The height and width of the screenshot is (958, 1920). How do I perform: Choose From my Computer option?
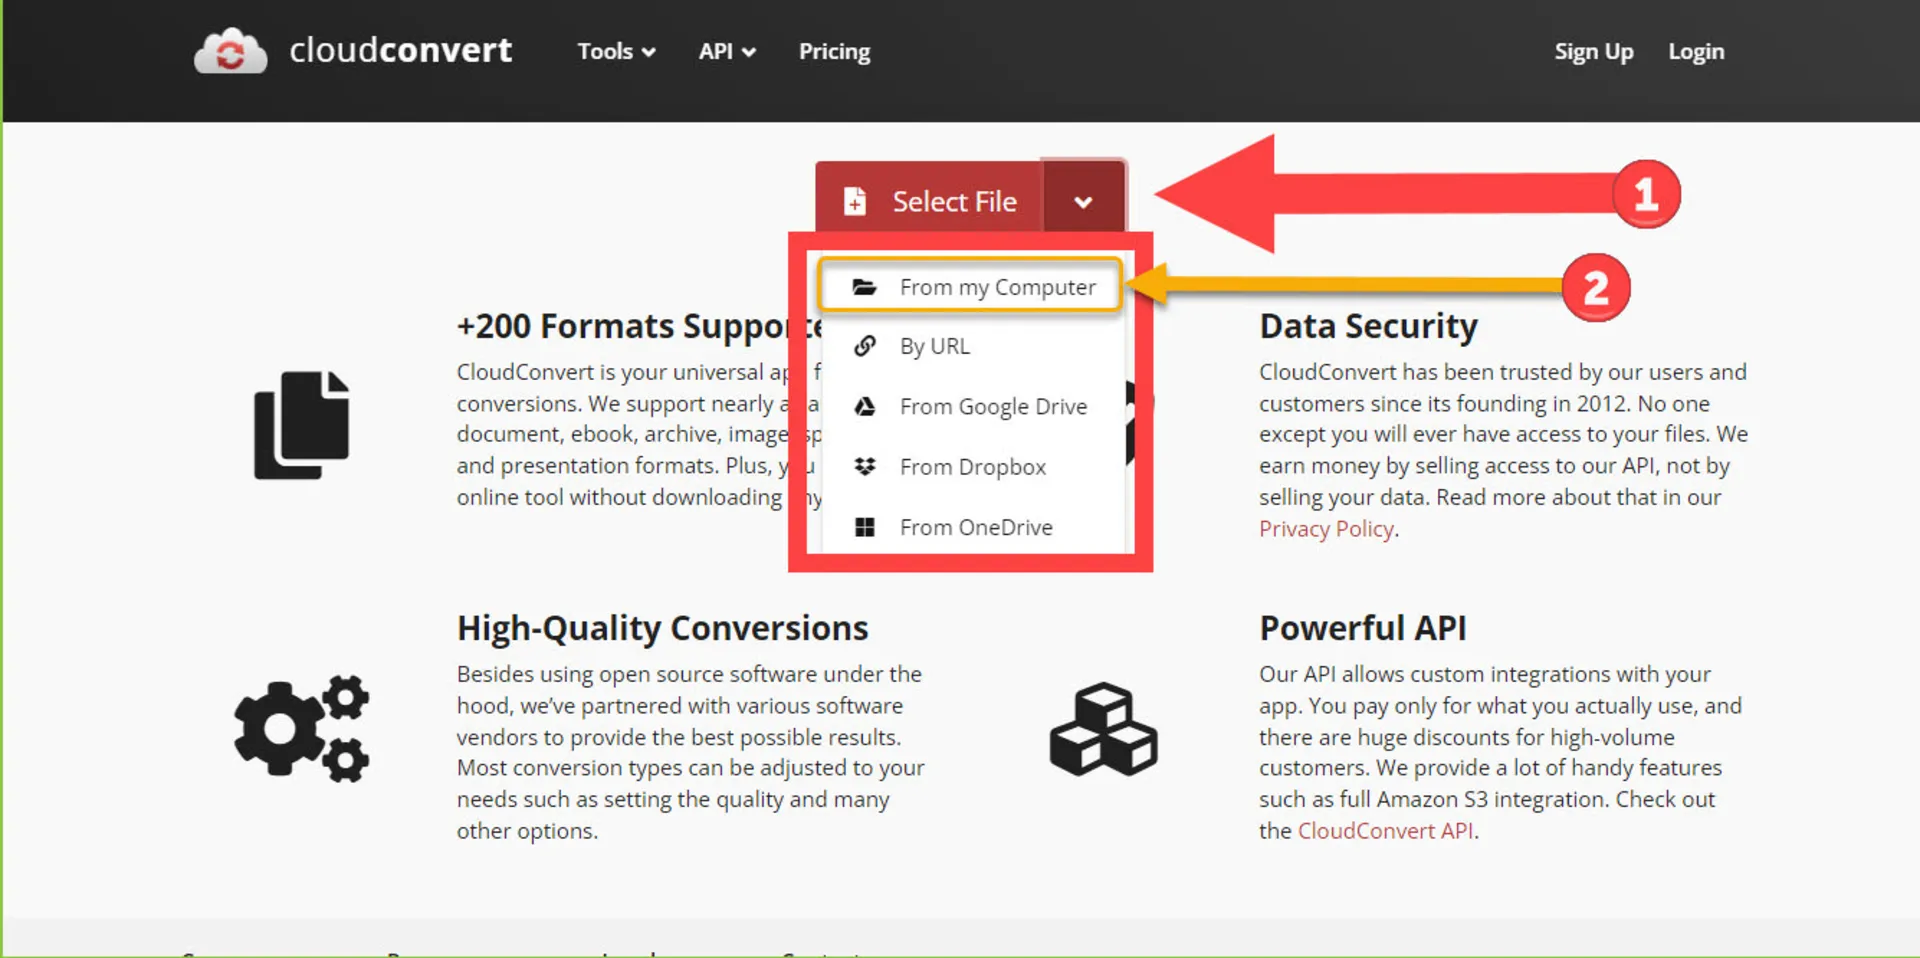point(970,287)
